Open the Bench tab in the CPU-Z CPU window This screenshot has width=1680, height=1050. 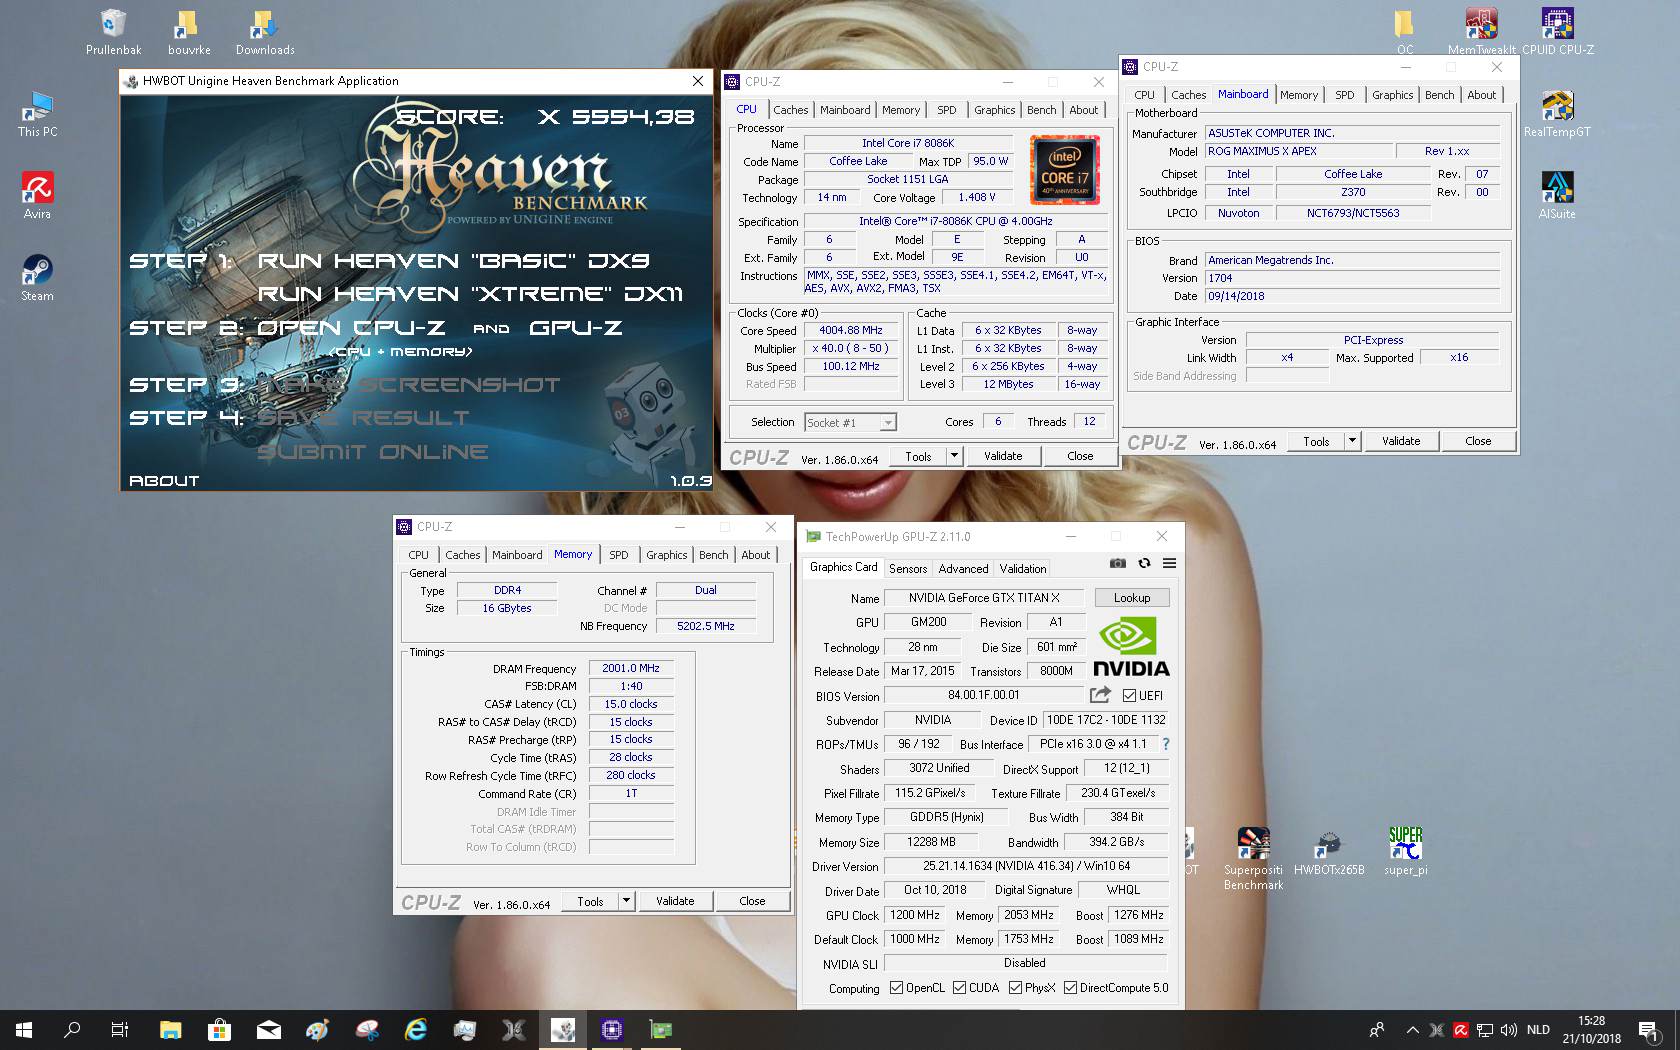1041,110
